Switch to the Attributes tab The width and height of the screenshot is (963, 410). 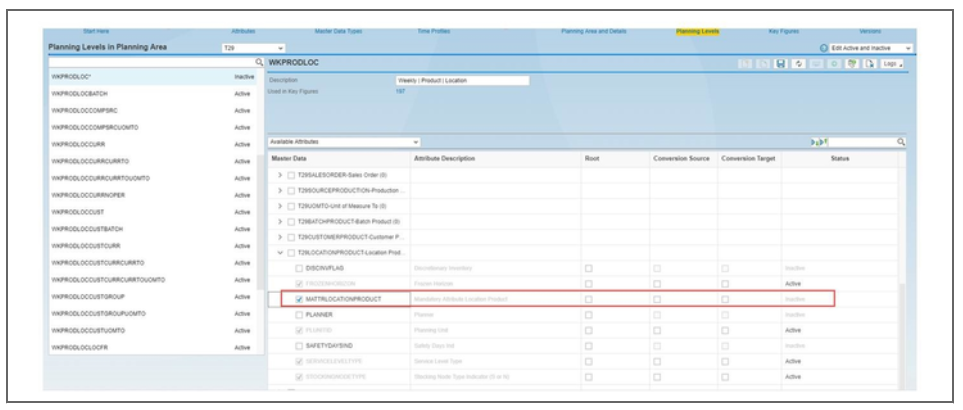pos(243,31)
